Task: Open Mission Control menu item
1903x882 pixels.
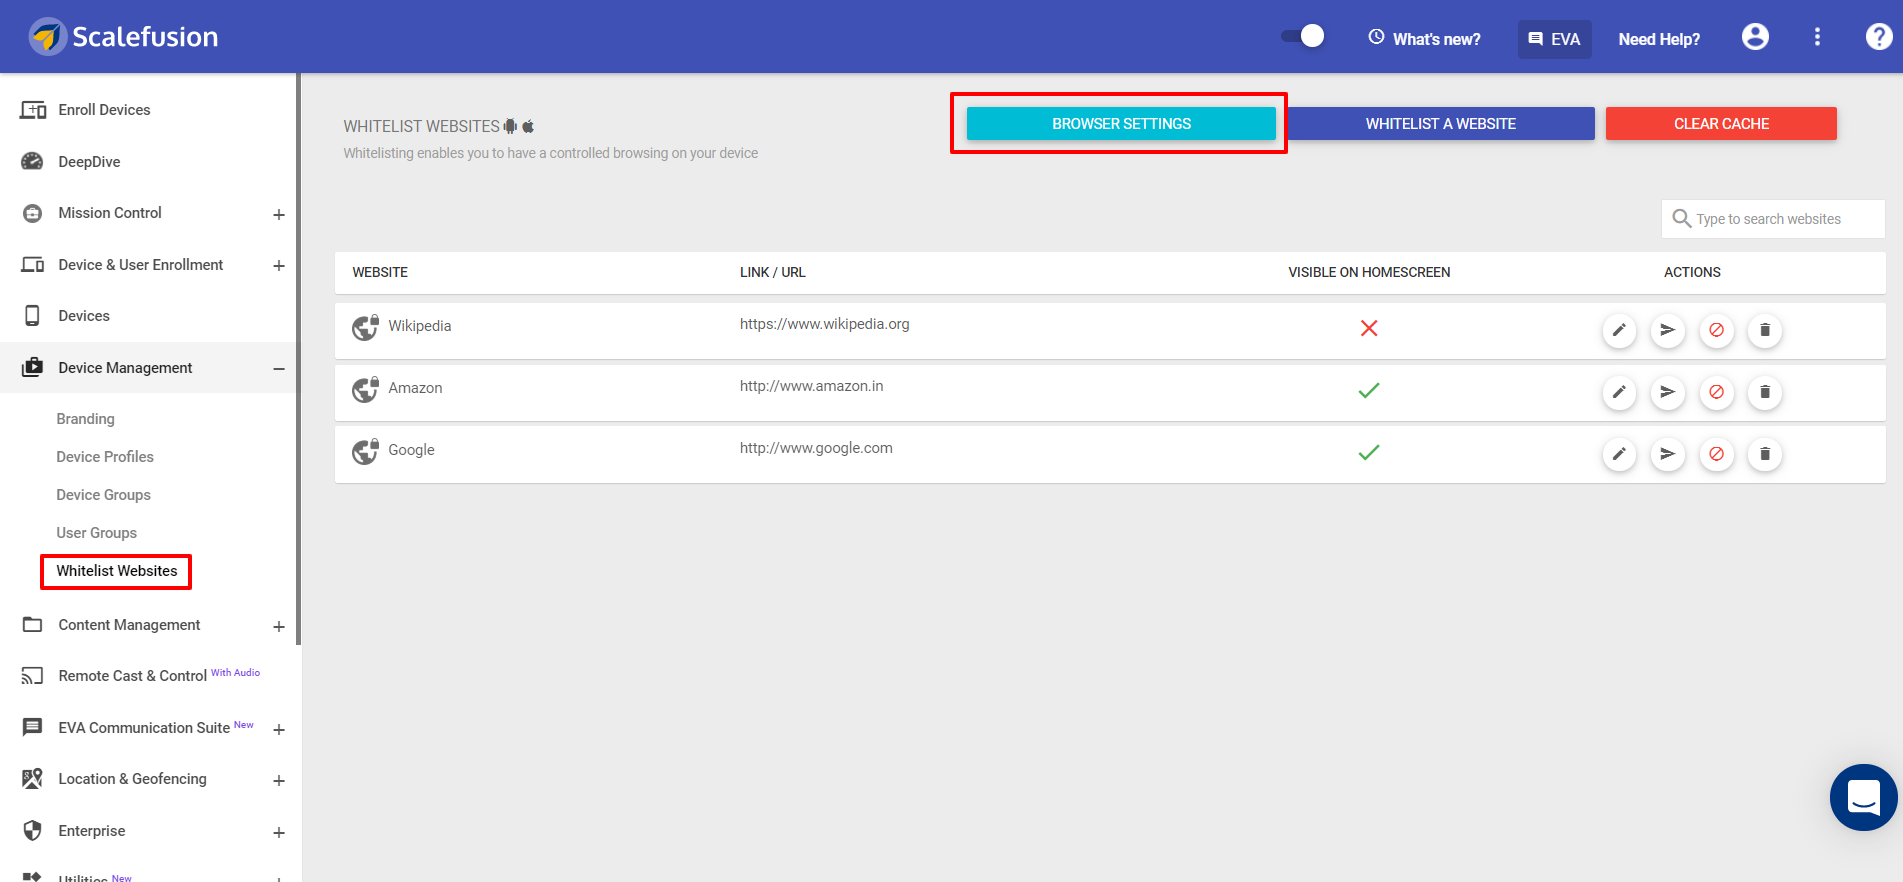Action: (x=110, y=213)
